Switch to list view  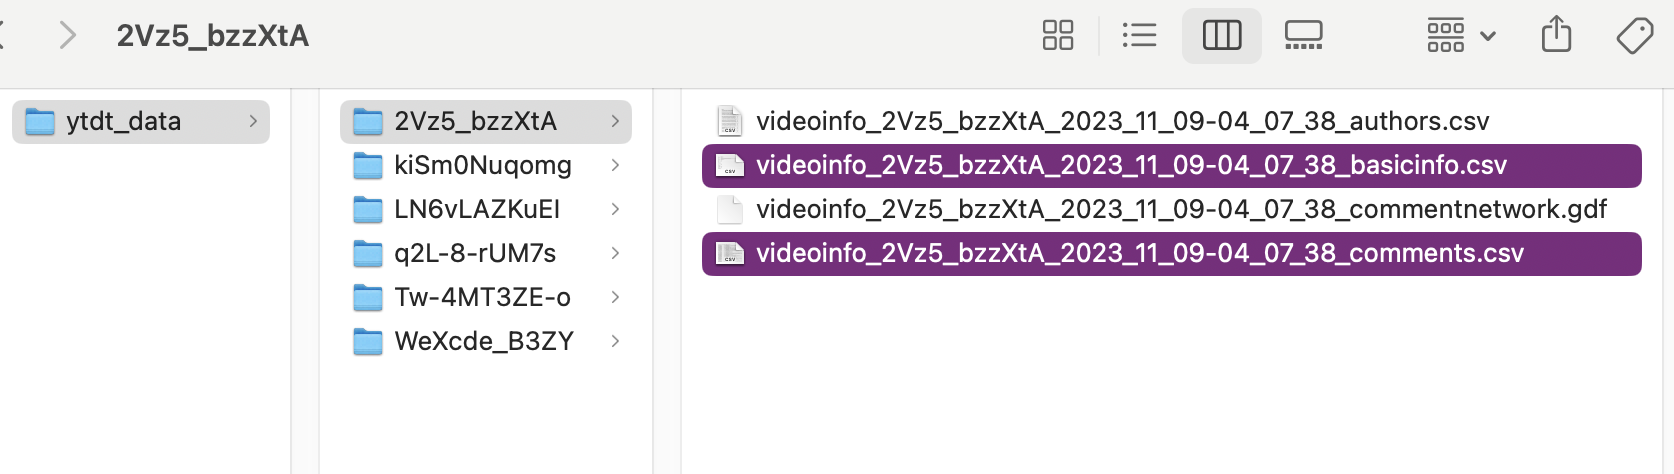pos(1139,36)
